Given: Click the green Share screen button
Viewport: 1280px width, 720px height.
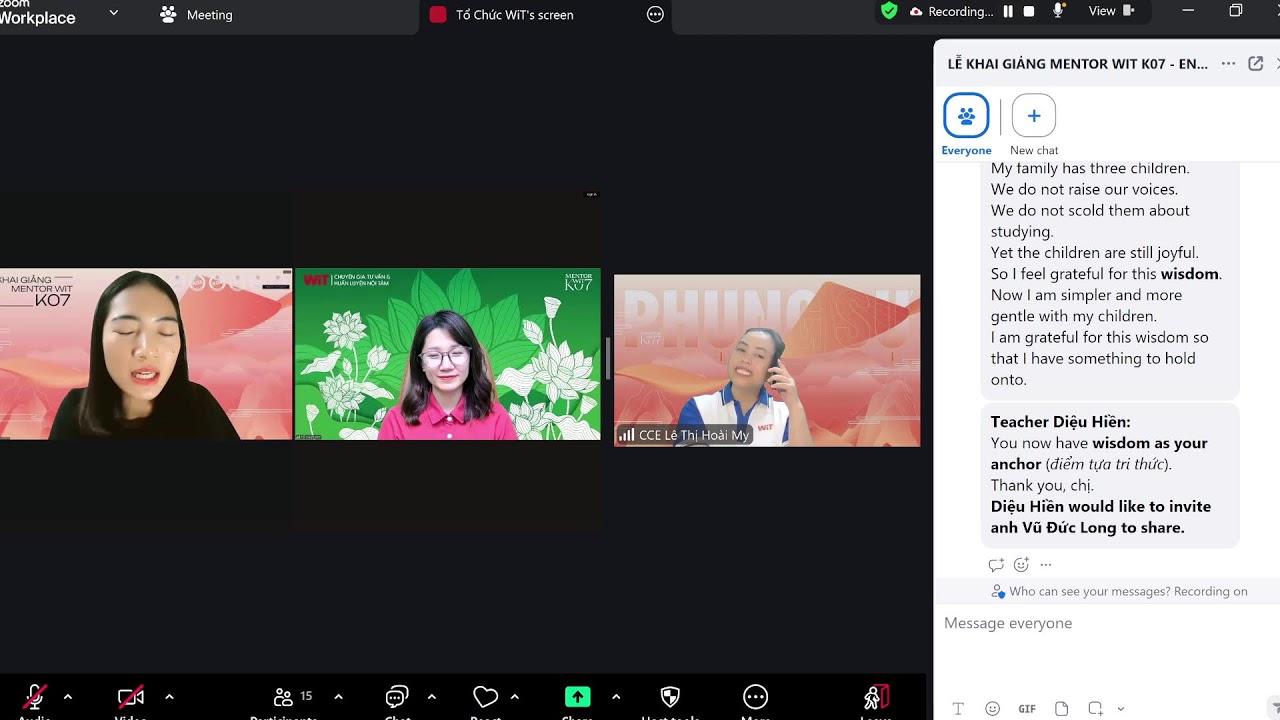Looking at the screenshot, I should (x=577, y=697).
